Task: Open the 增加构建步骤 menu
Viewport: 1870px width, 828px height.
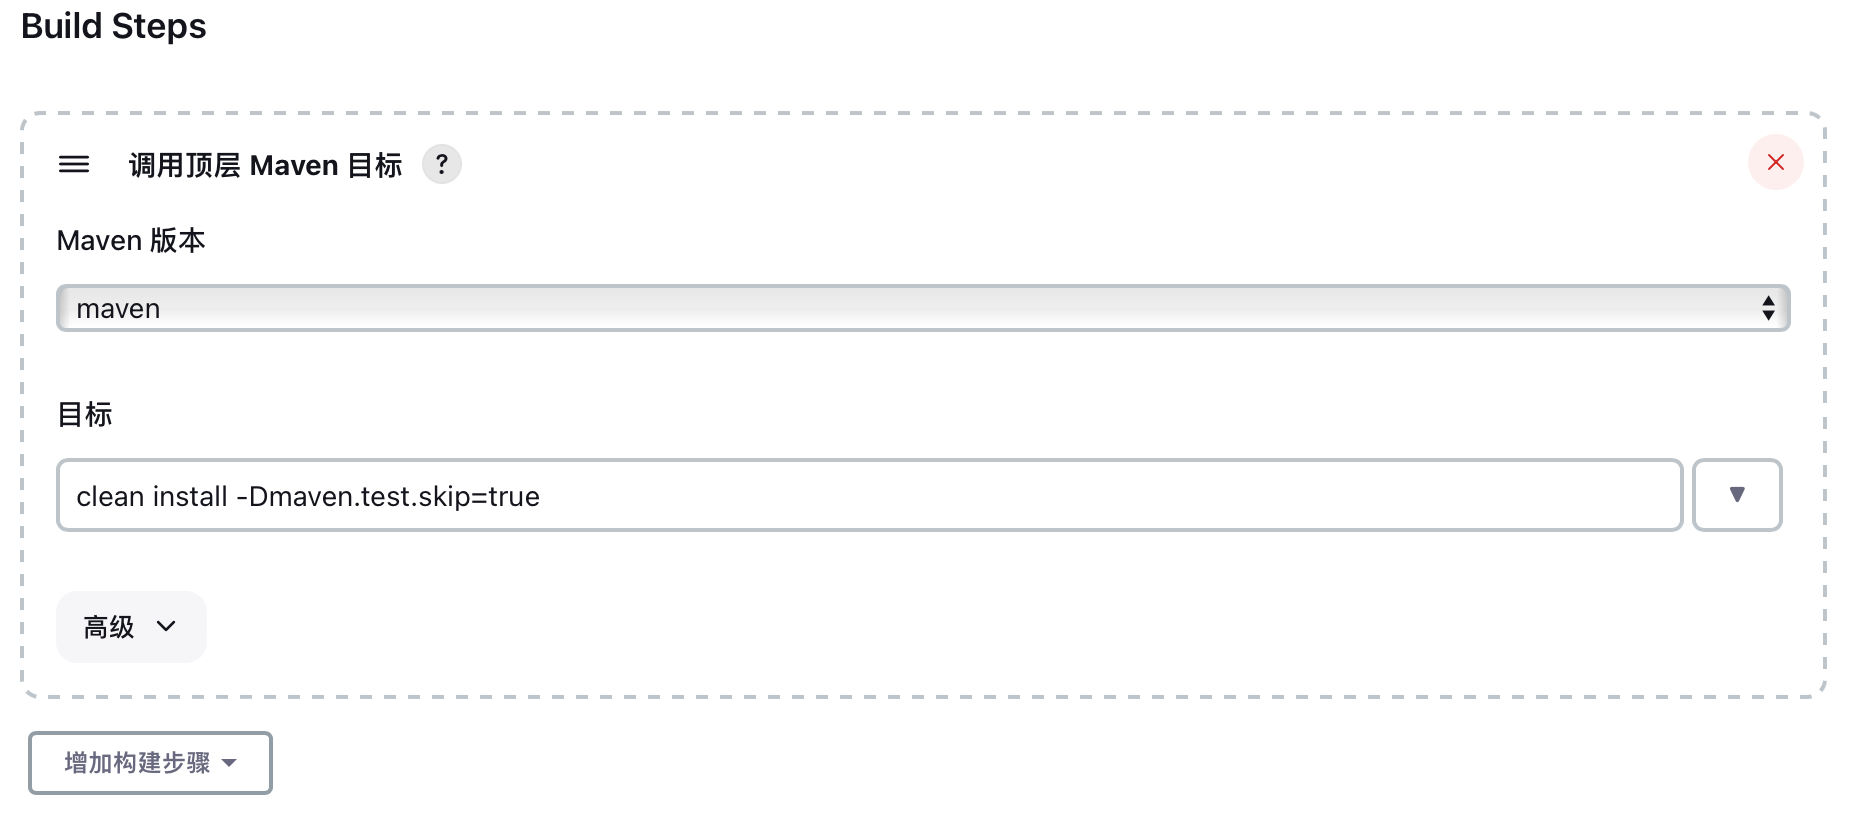Action: pyautogui.click(x=150, y=763)
